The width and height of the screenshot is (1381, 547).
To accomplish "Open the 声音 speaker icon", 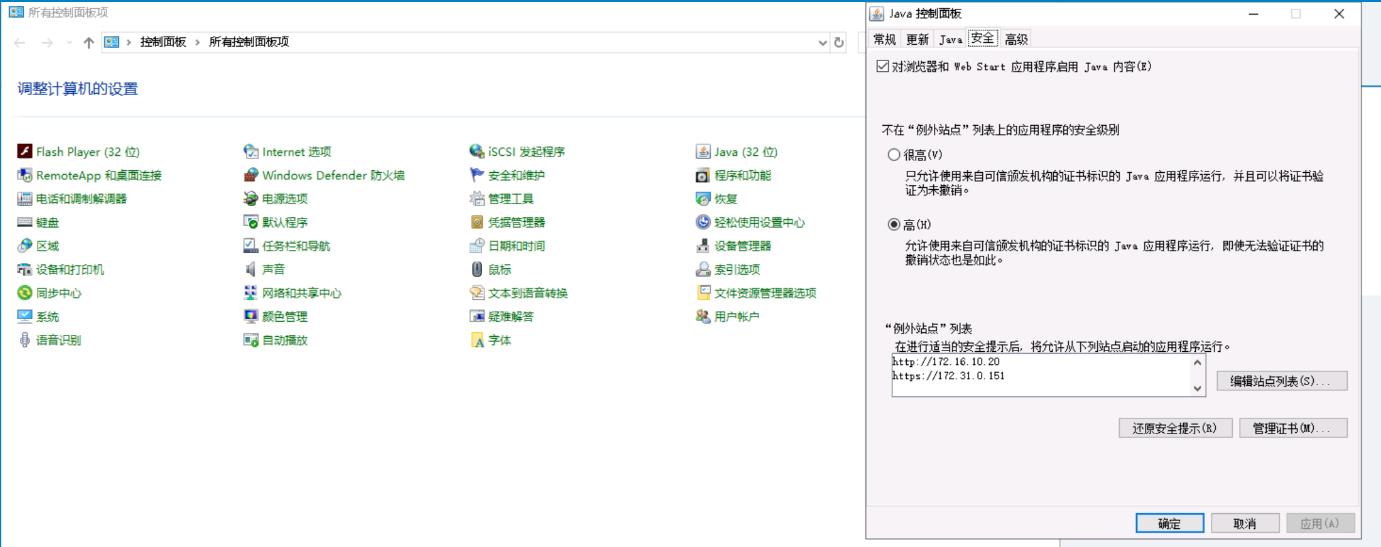I will [x=251, y=269].
